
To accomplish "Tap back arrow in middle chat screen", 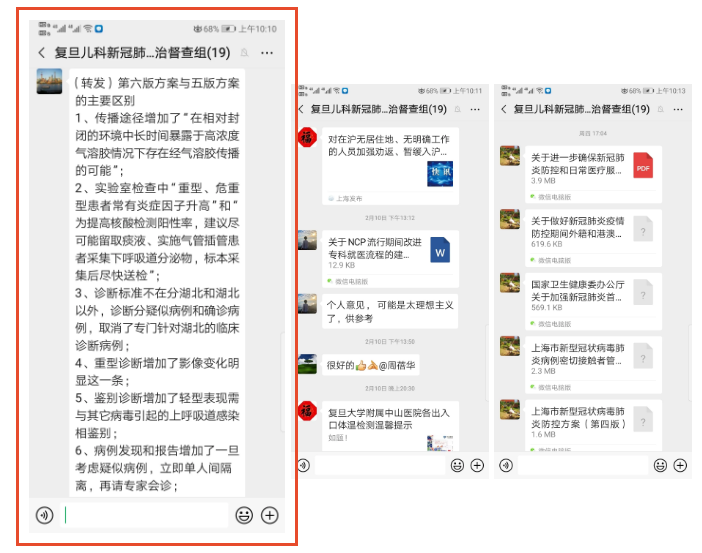I will [301, 109].
